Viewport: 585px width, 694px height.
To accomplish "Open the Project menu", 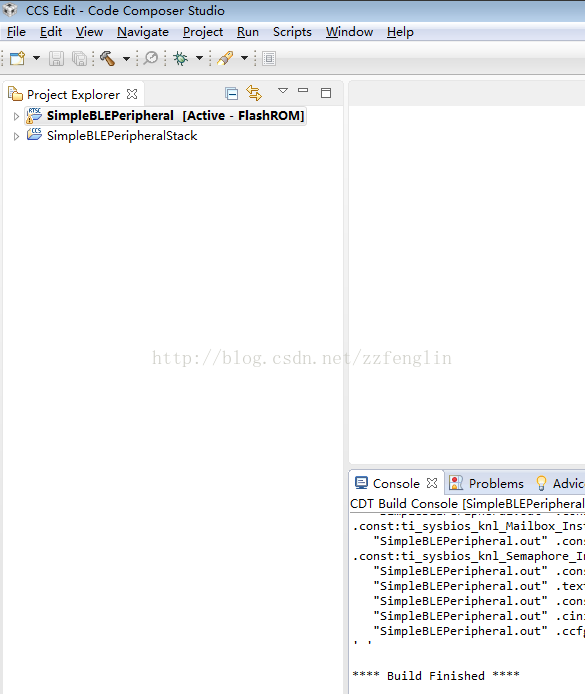I will [x=203, y=32].
